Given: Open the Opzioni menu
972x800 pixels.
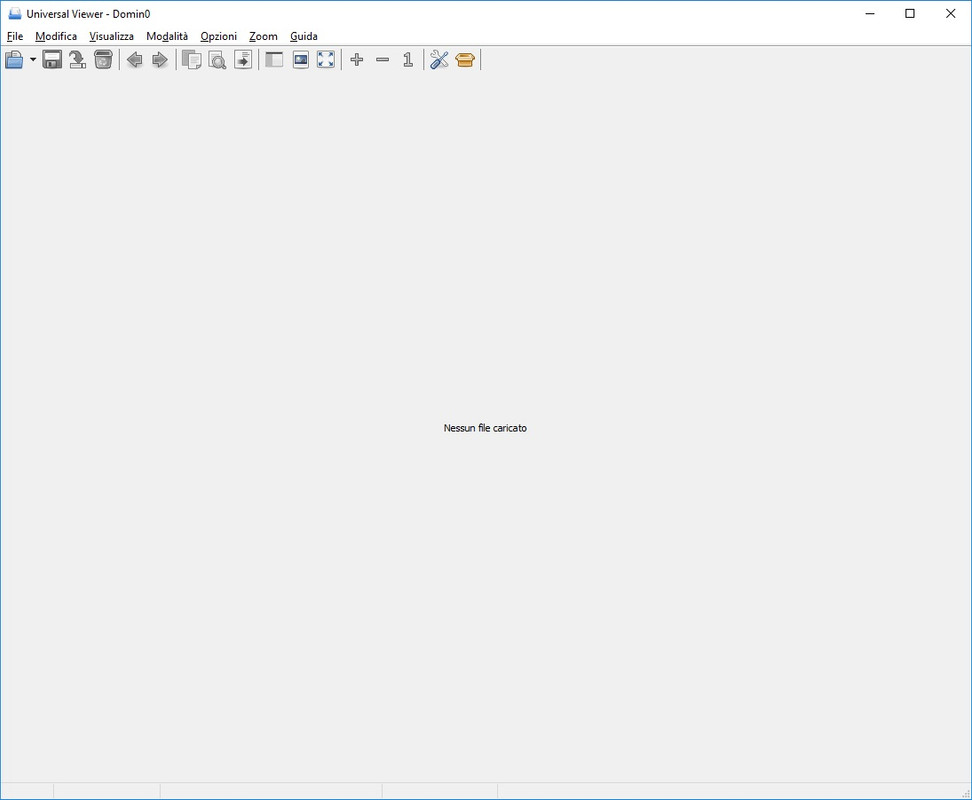Looking at the screenshot, I should [x=218, y=36].
